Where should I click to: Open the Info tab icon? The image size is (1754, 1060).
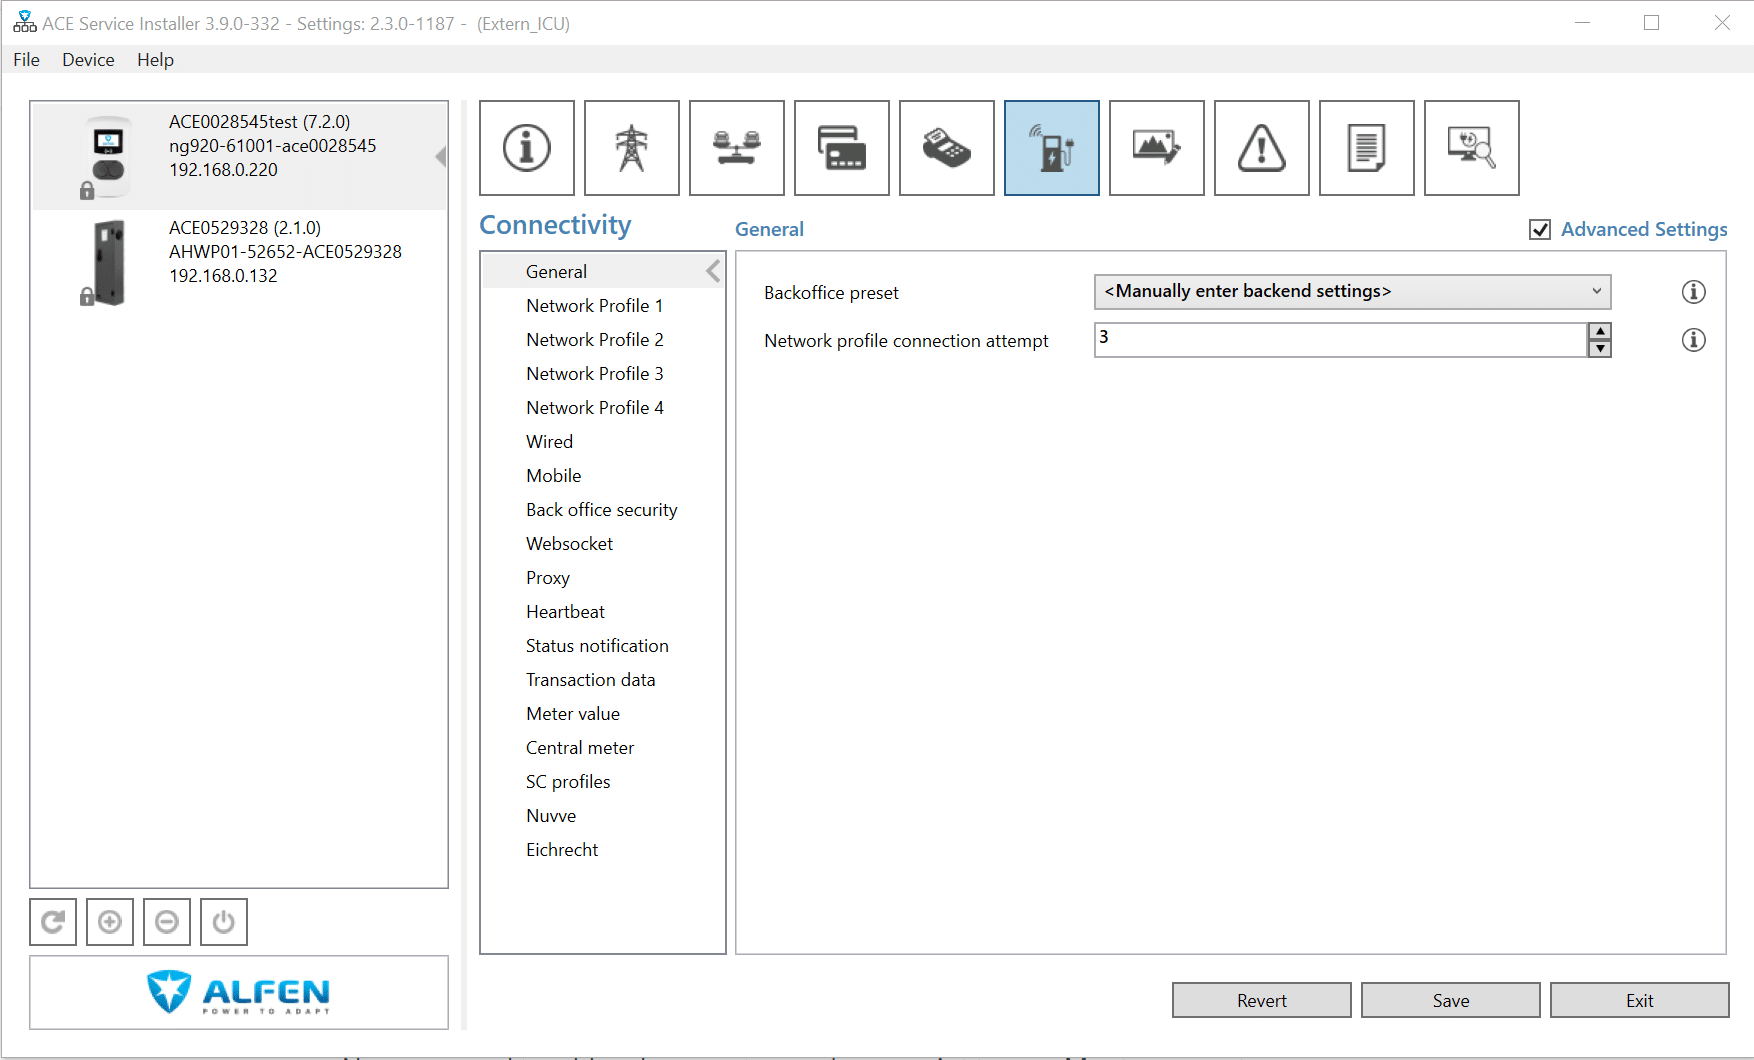click(527, 147)
